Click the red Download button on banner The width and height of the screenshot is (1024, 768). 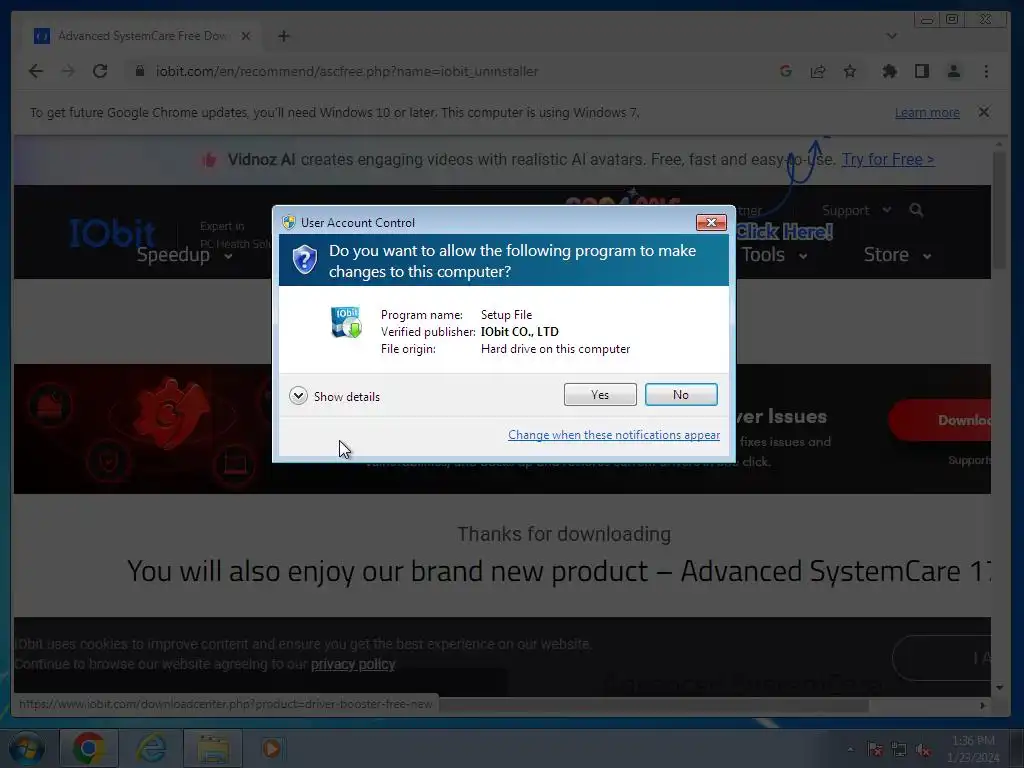tap(940, 420)
